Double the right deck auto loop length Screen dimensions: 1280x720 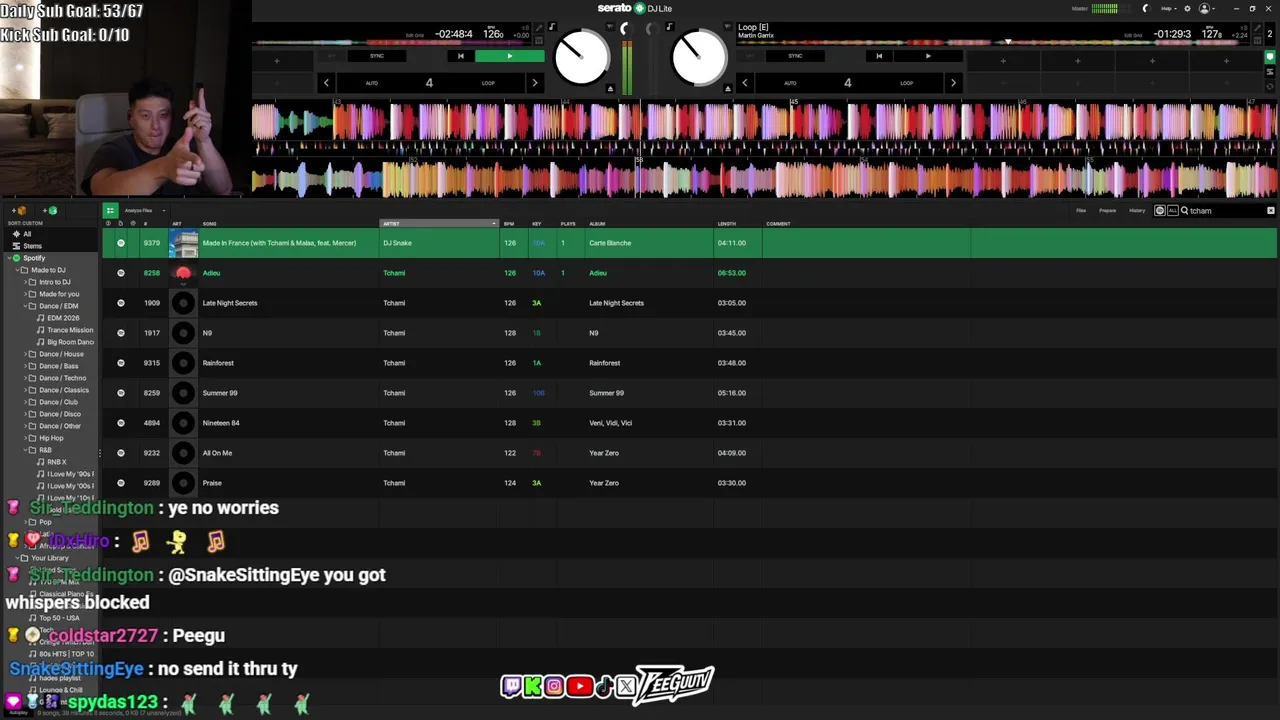click(x=953, y=83)
